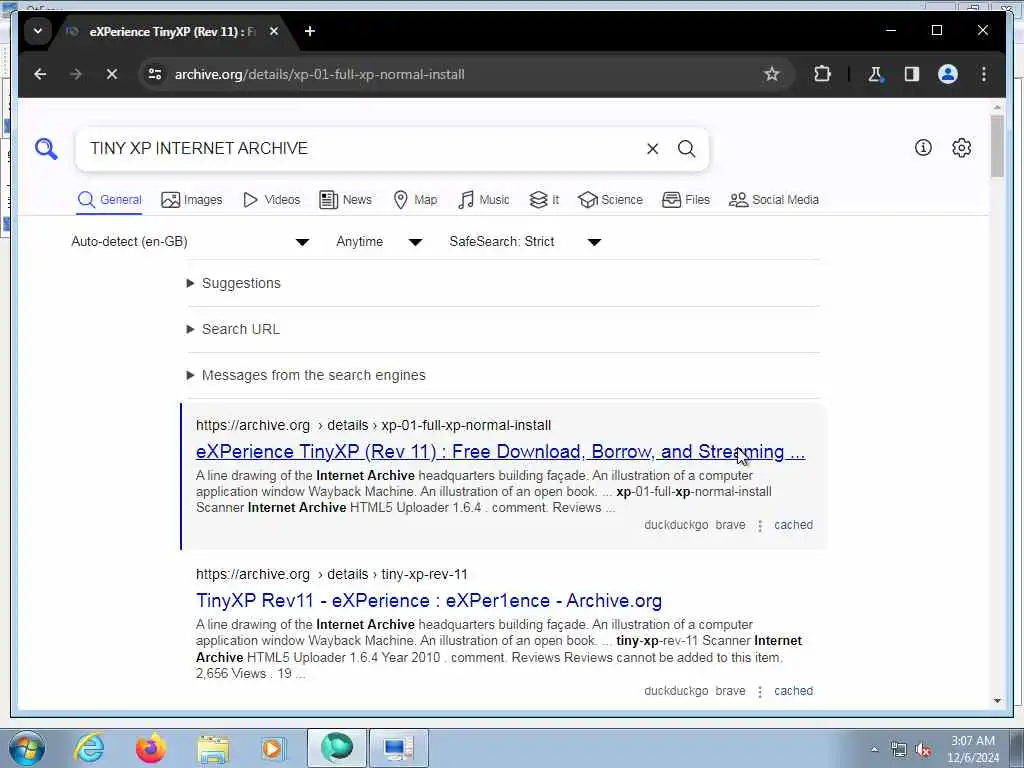Image resolution: width=1024 pixels, height=768 pixels.
Task: Select the General search tab
Action: pyautogui.click(x=109, y=200)
